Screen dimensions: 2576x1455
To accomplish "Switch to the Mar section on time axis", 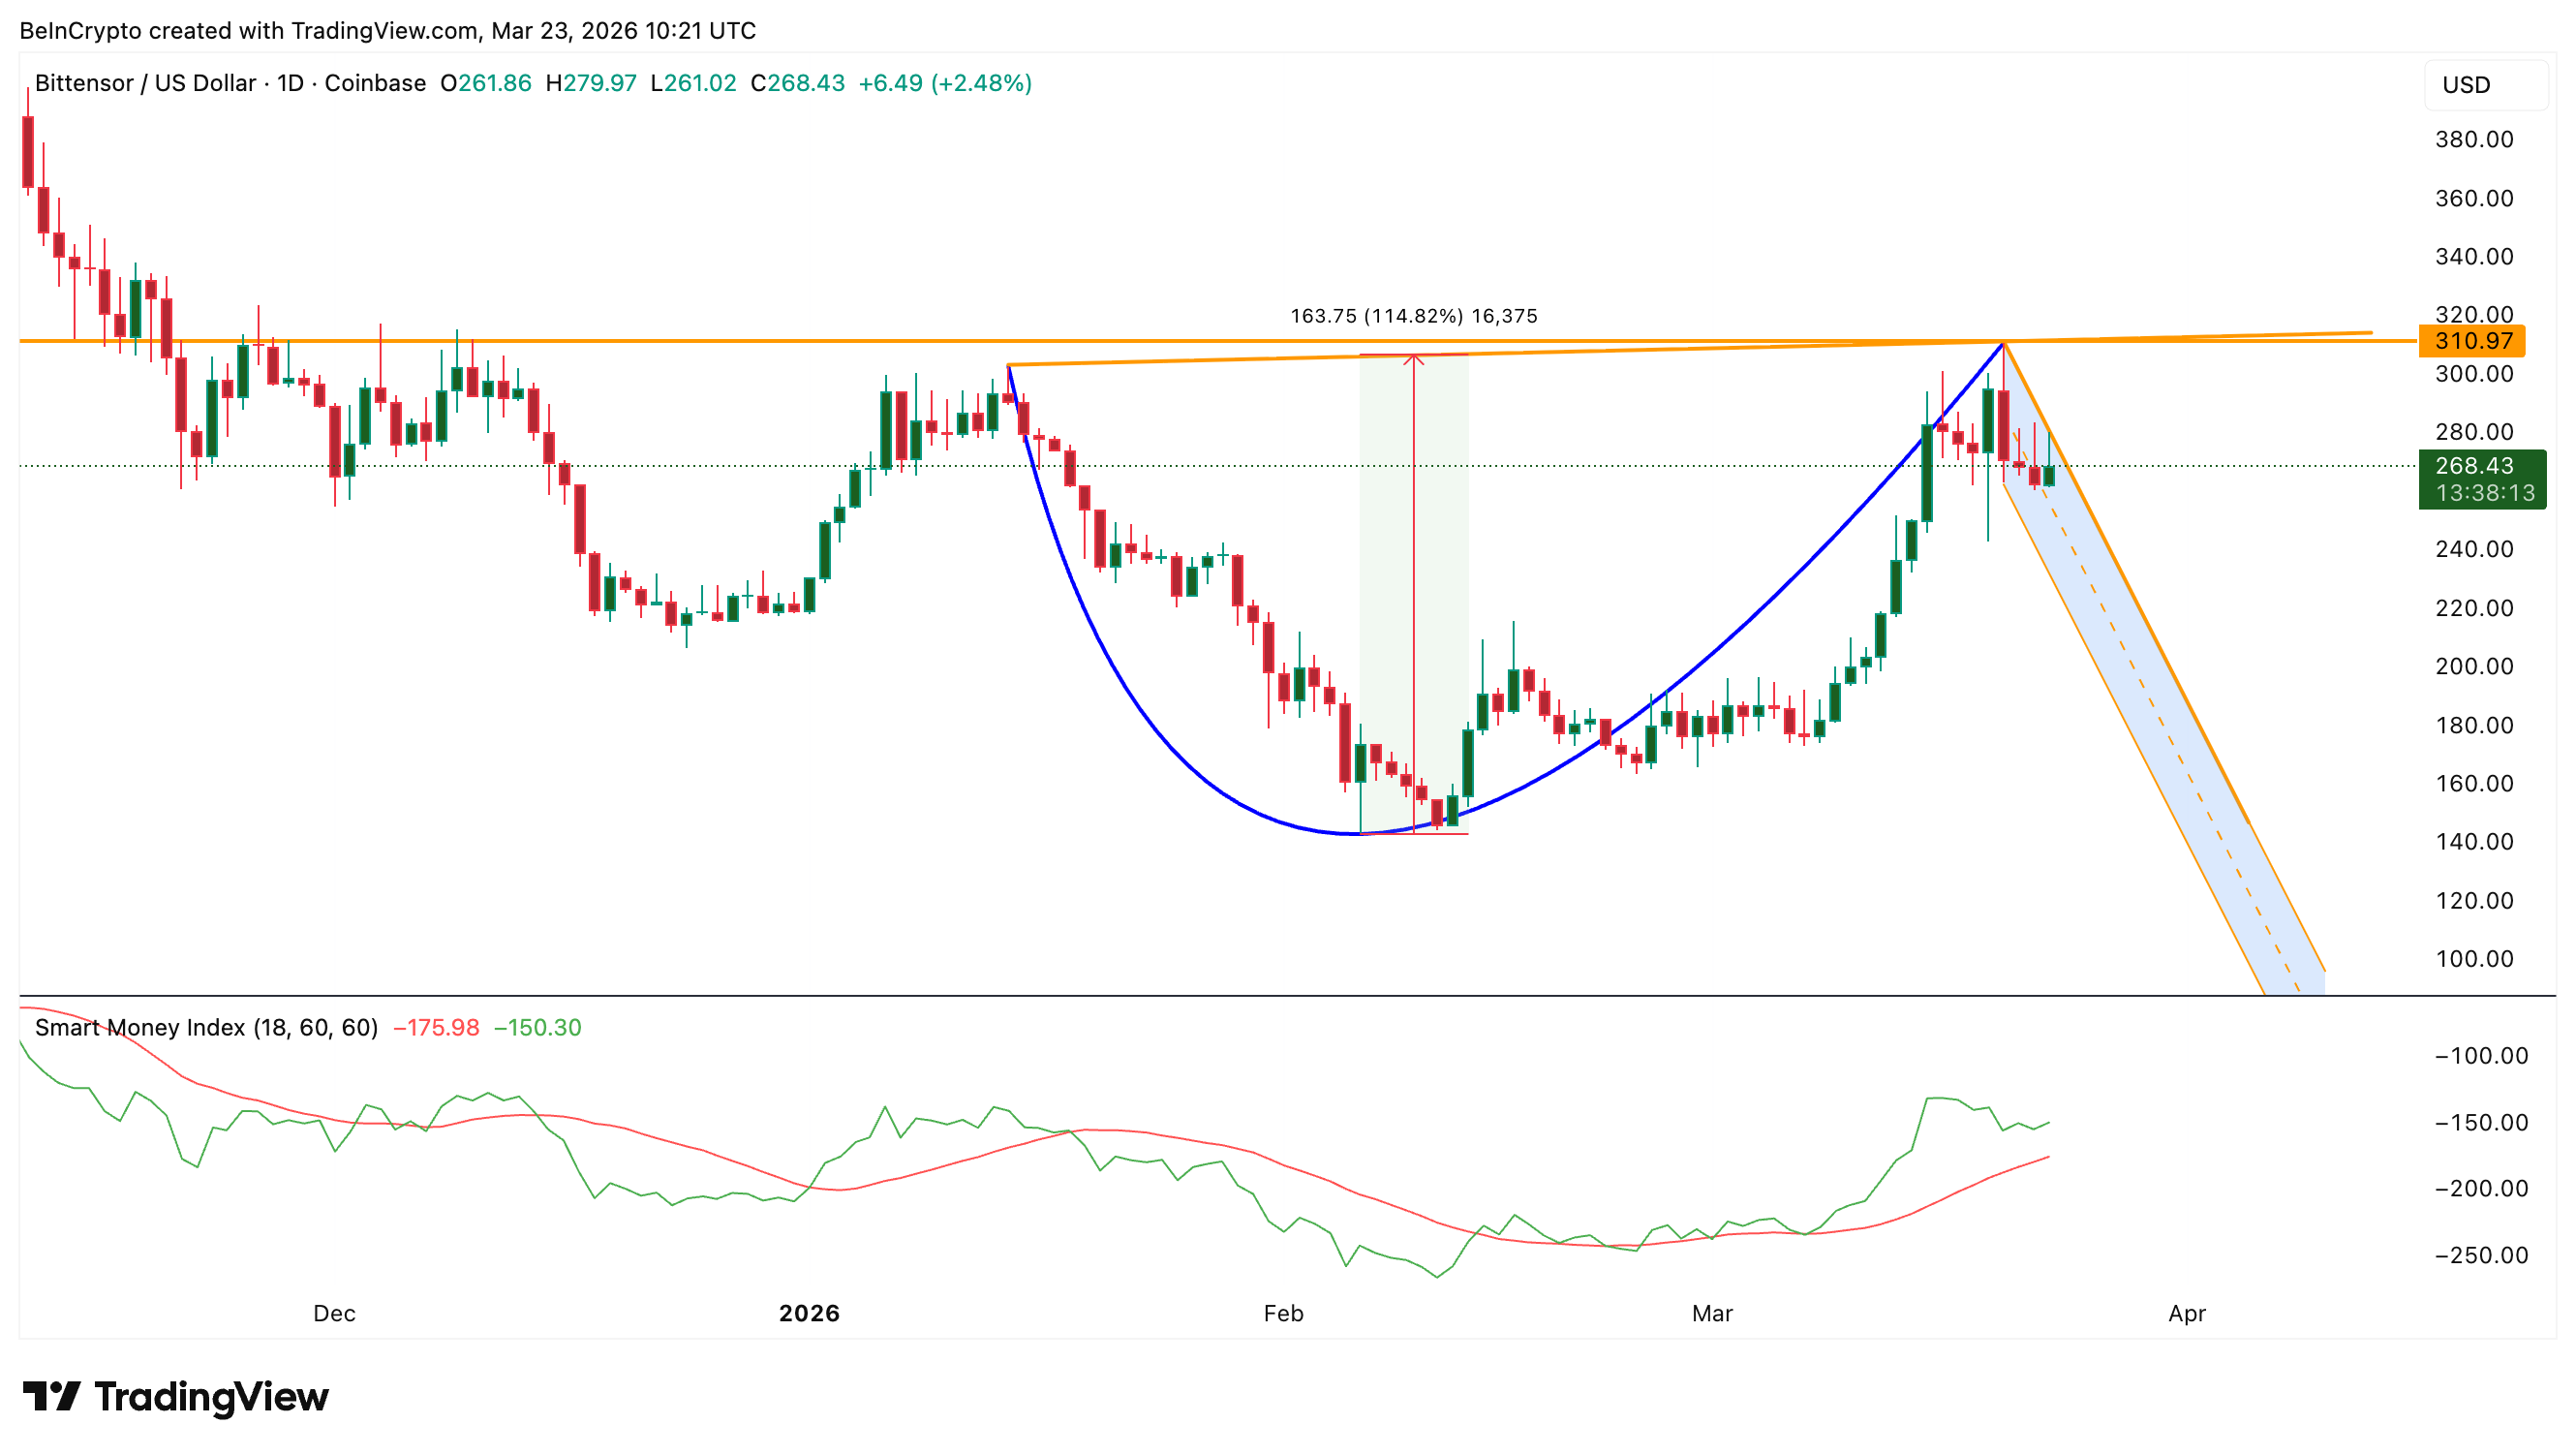I will 1713,1313.
